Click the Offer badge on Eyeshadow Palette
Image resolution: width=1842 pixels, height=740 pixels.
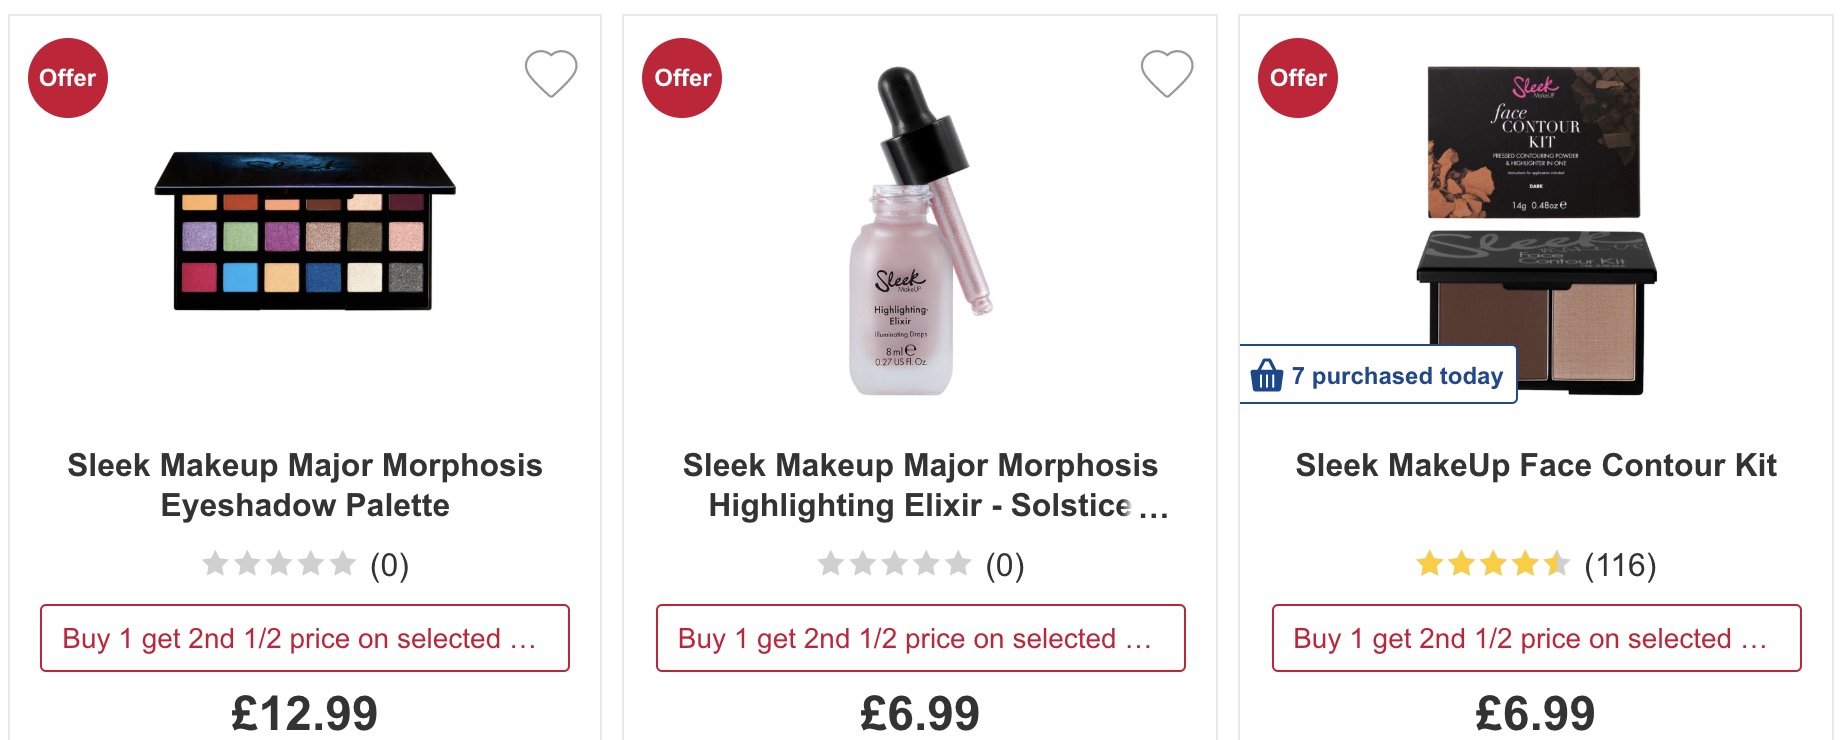pos(68,78)
